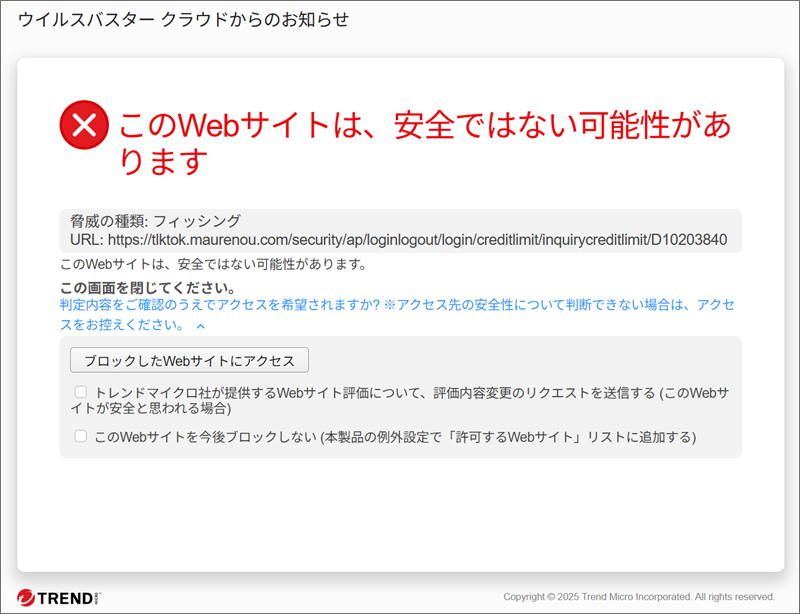Click the Trend Micro logo in footer
800x614 pixels.
(59, 598)
